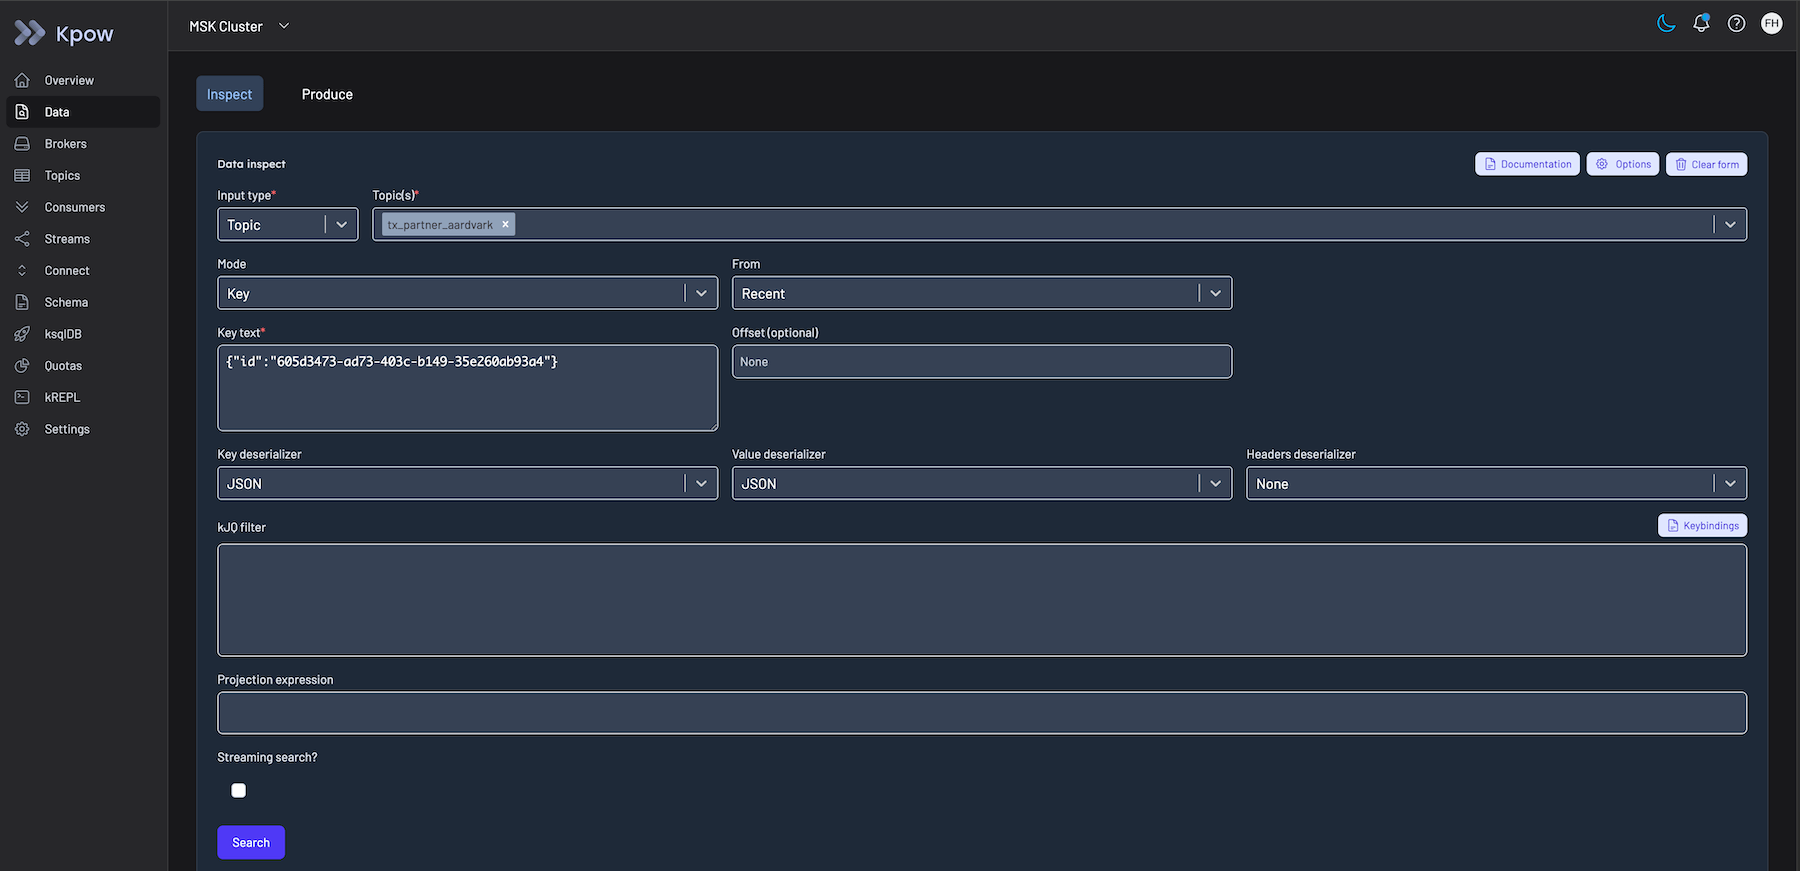1800x871 pixels.
Task: Open Quotas page in sidebar
Action: click(63, 366)
